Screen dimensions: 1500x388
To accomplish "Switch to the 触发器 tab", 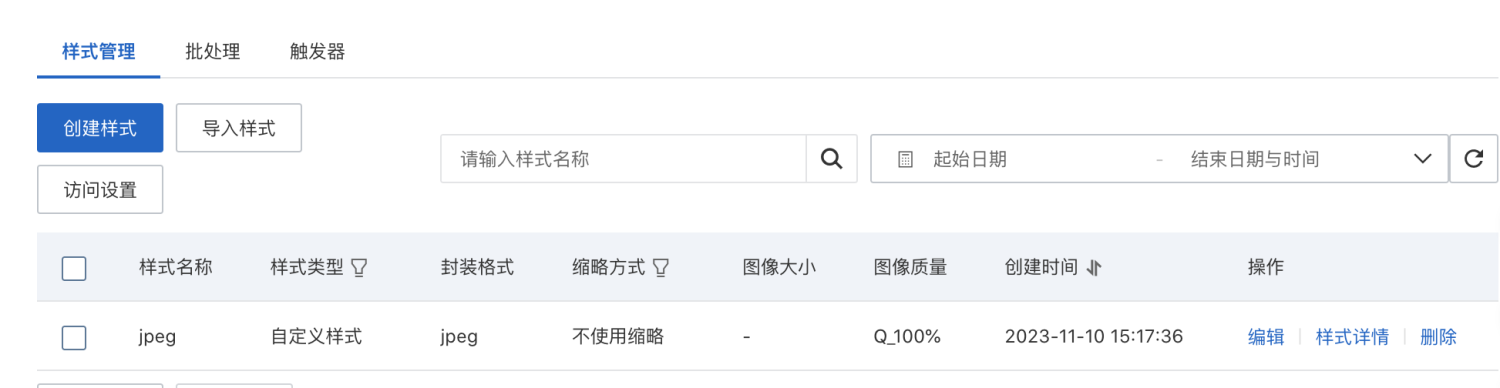I will (318, 52).
